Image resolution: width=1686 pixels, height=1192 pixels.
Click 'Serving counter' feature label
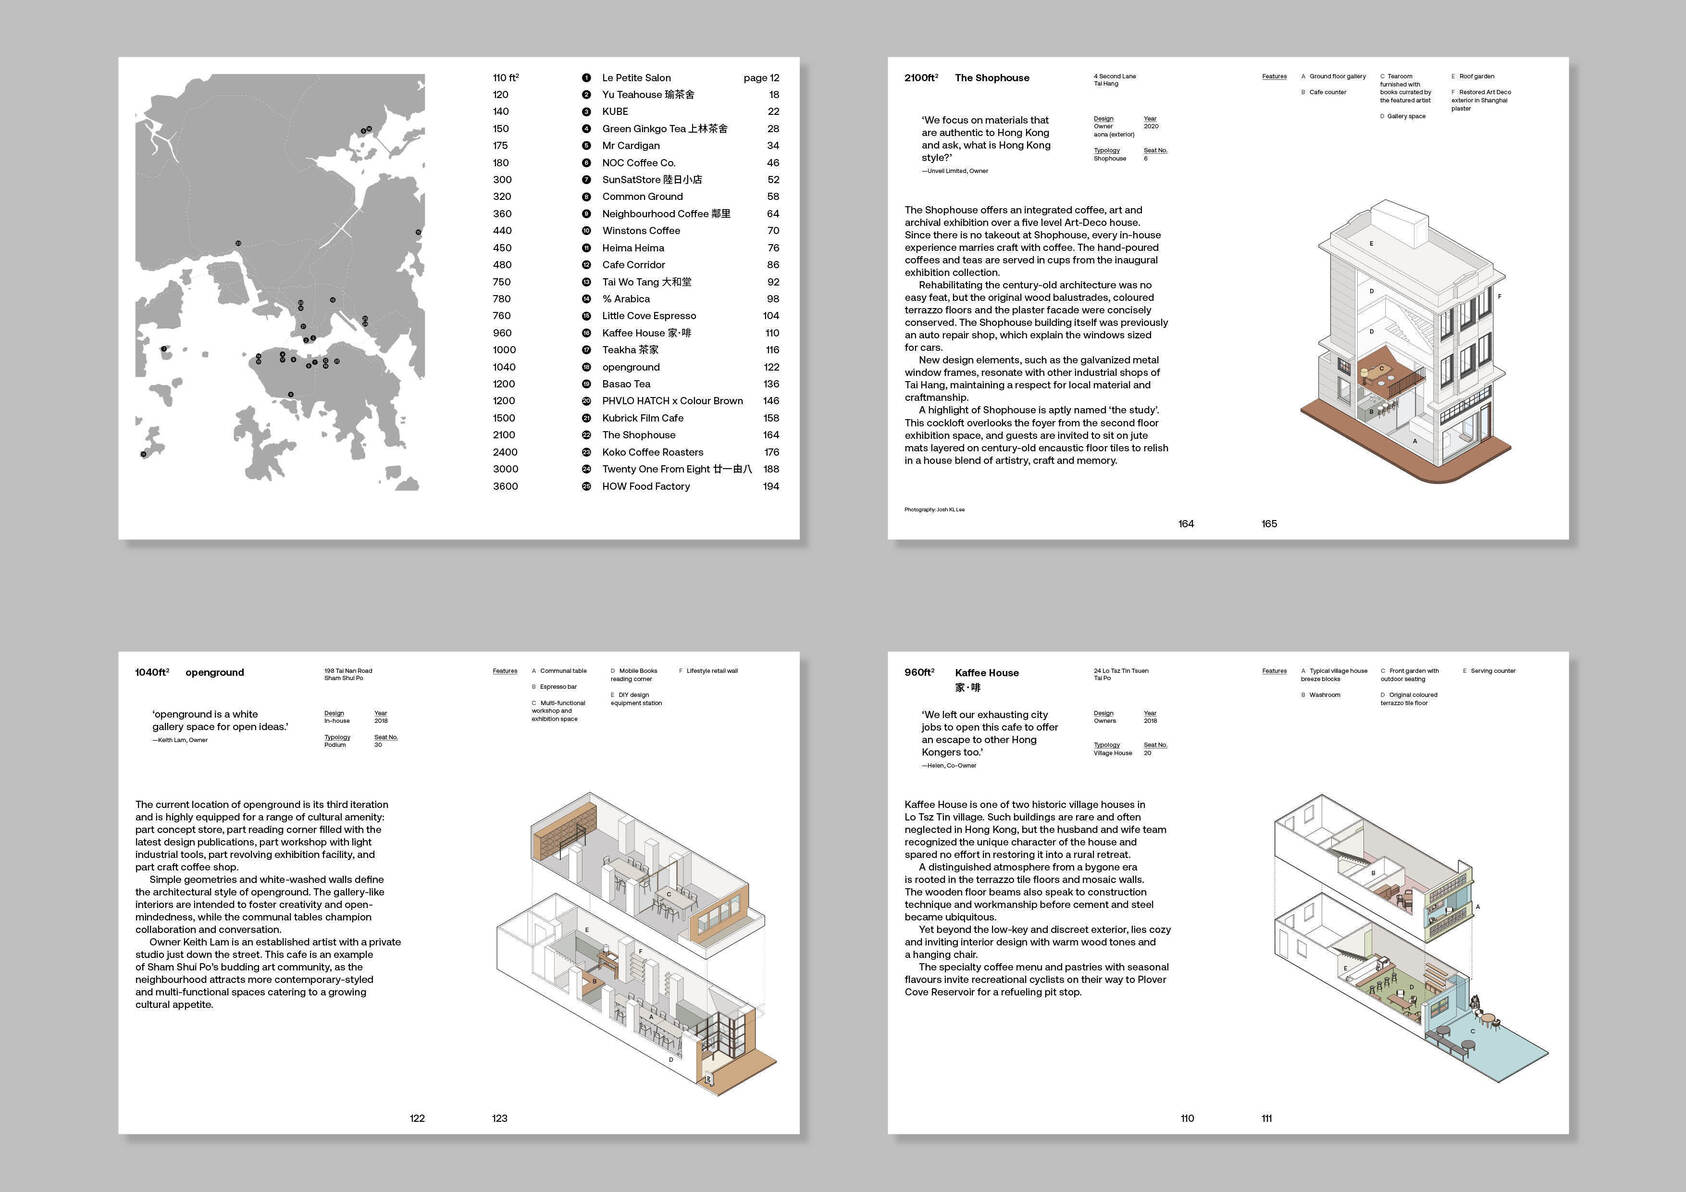click(1493, 671)
